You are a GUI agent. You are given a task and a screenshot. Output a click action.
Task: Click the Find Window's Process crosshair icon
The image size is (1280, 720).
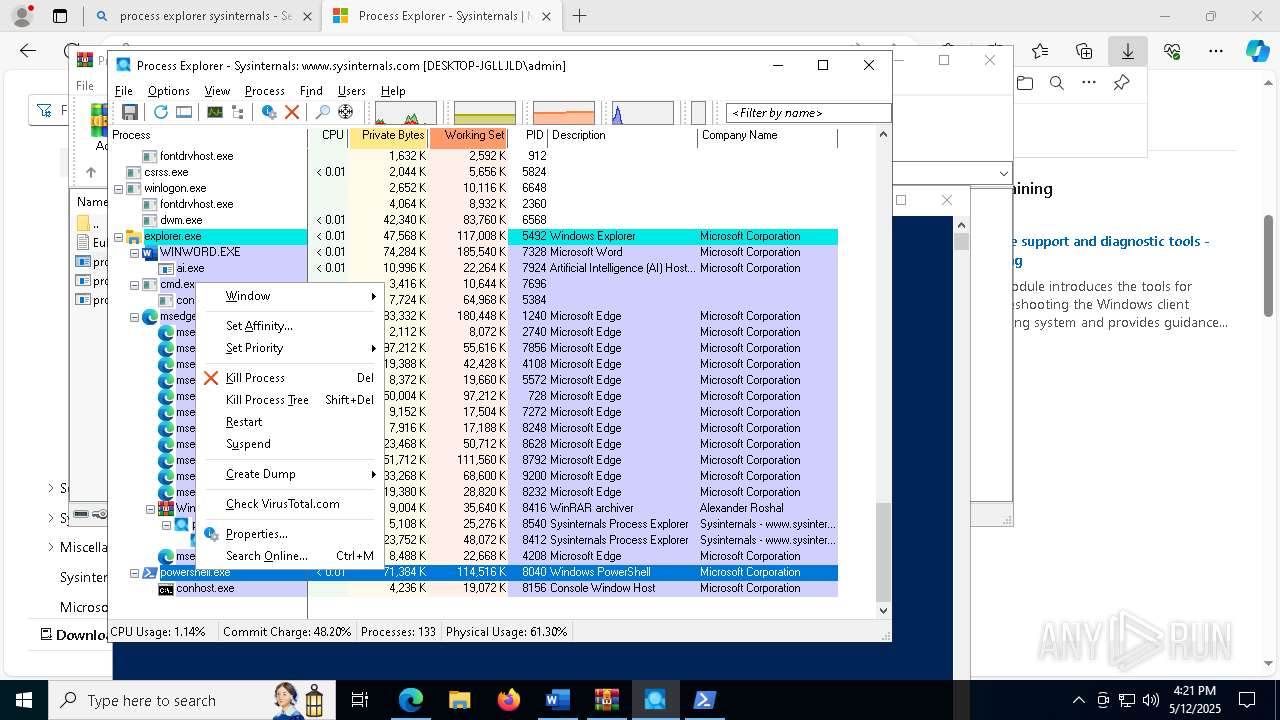pyautogui.click(x=346, y=112)
